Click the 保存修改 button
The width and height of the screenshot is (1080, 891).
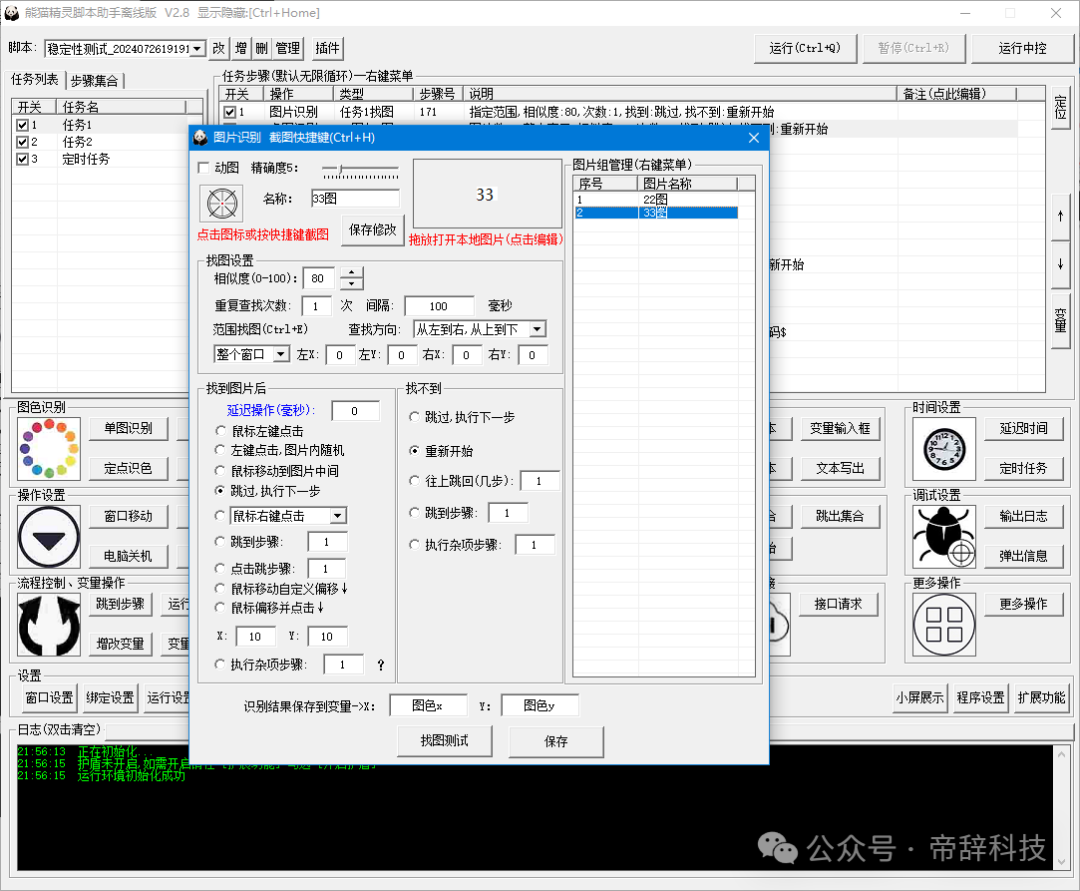372,230
